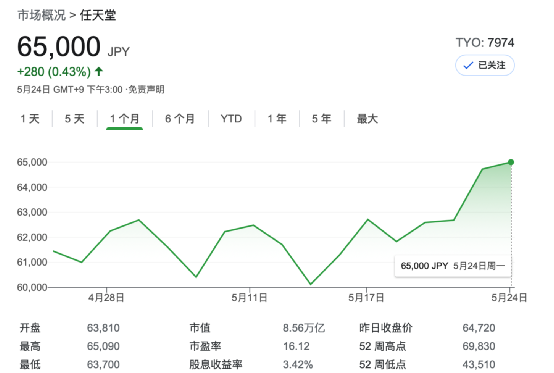Open the 免责声明 disclaimer link
The image size is (554, 373).
point(146,89)
